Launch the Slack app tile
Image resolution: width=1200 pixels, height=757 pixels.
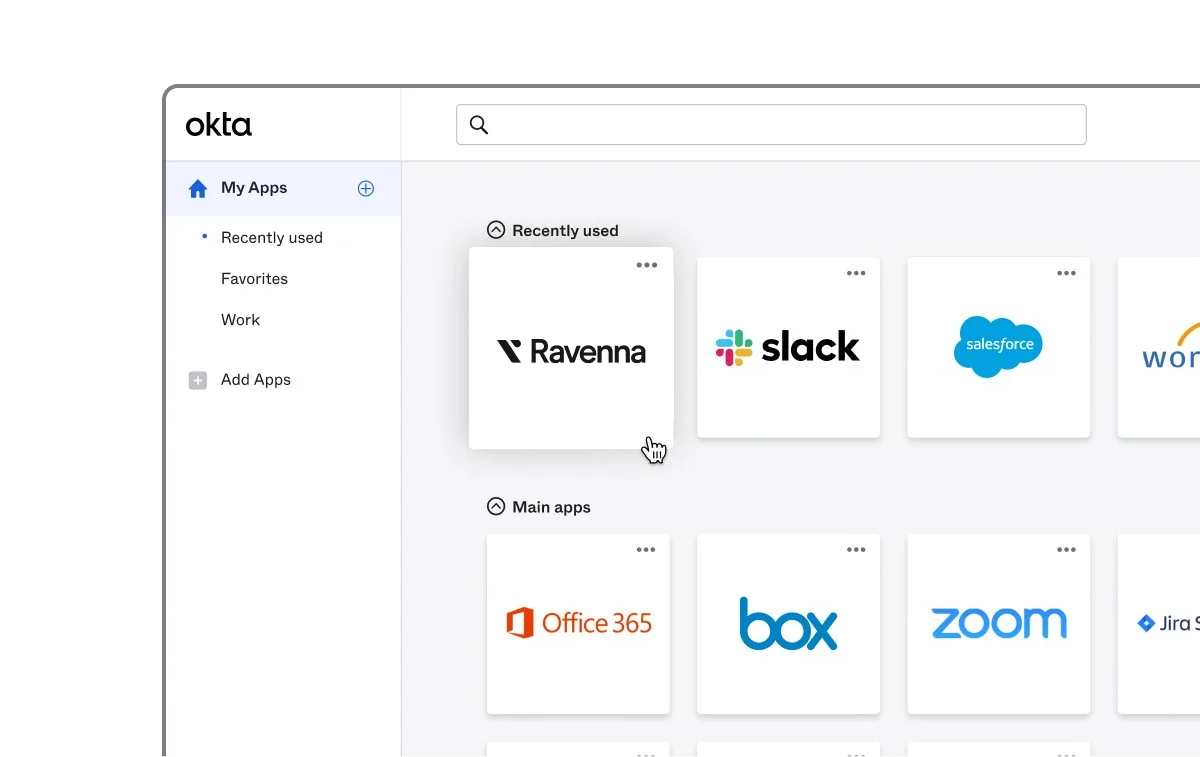[x=788, y=348]
